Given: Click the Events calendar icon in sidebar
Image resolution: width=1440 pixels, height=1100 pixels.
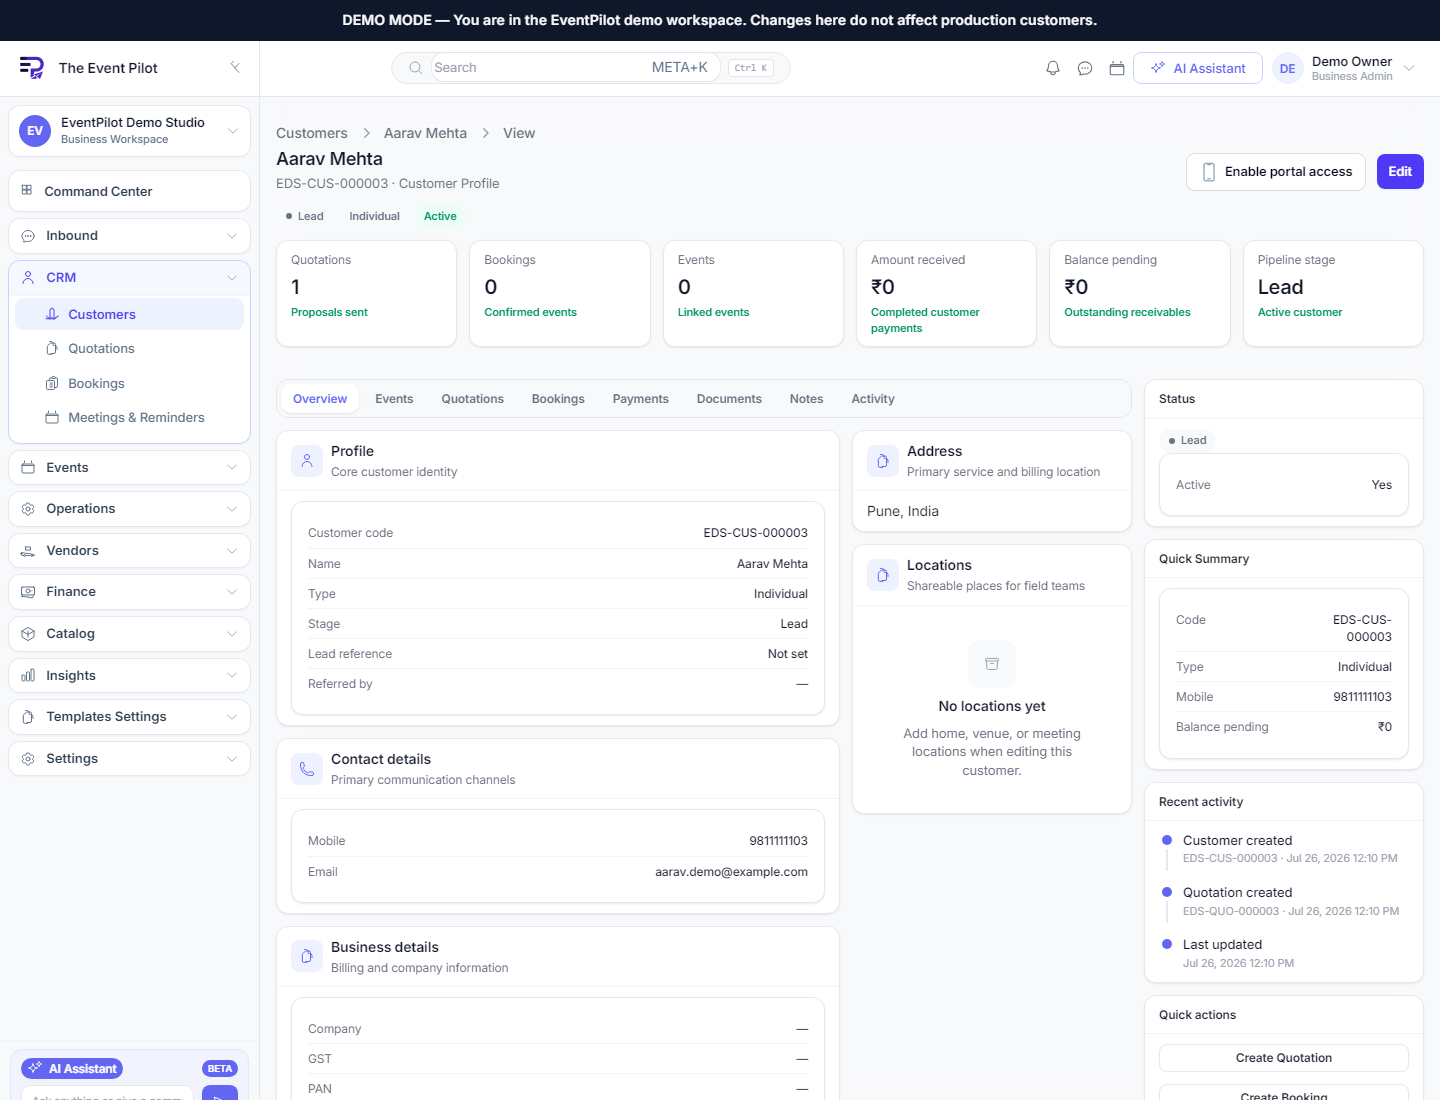Looking at the screenshot, I should [28, 467].
